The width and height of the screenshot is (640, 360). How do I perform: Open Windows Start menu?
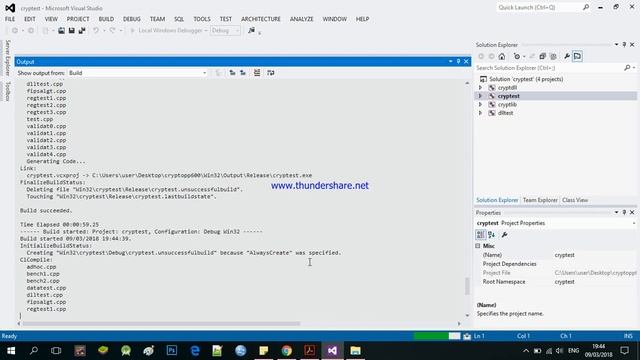tap(11, 351)
